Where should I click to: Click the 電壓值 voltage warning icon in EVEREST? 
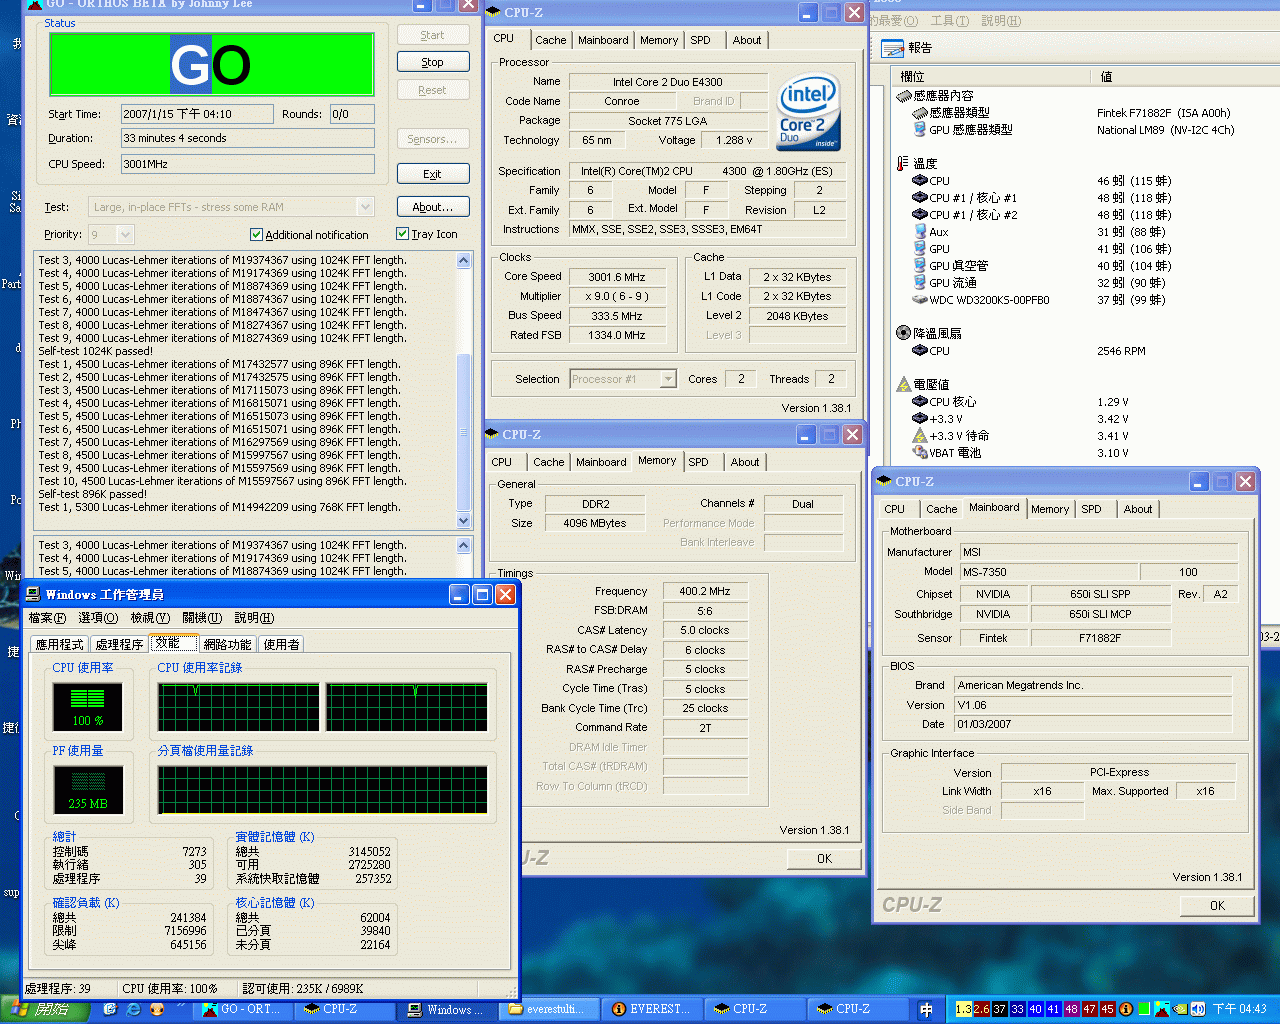[903, 384]
